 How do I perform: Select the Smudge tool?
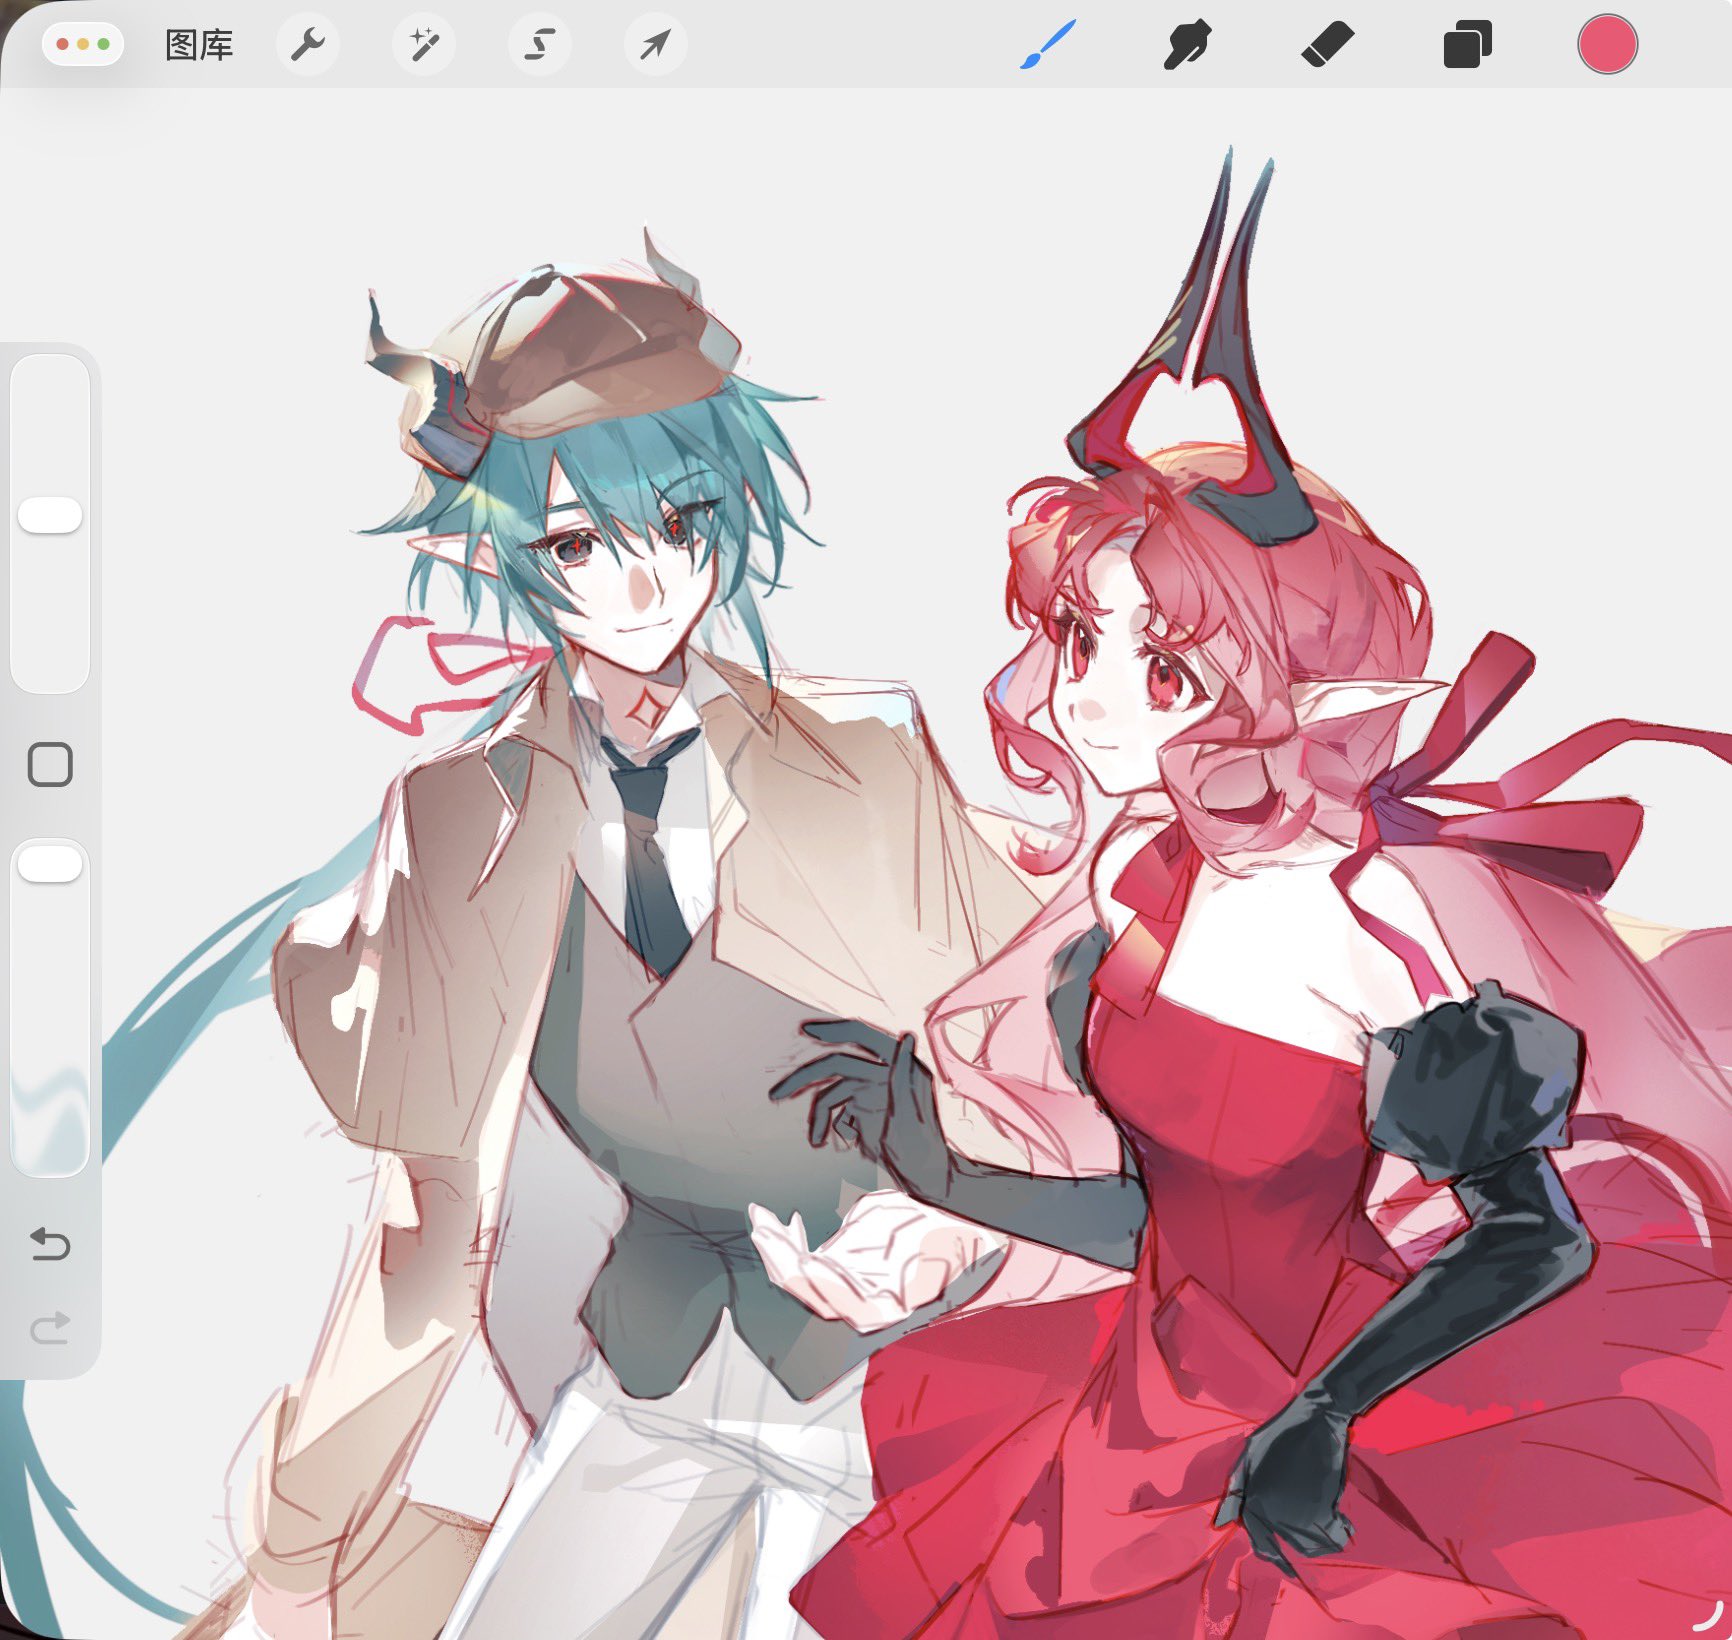1187,45
